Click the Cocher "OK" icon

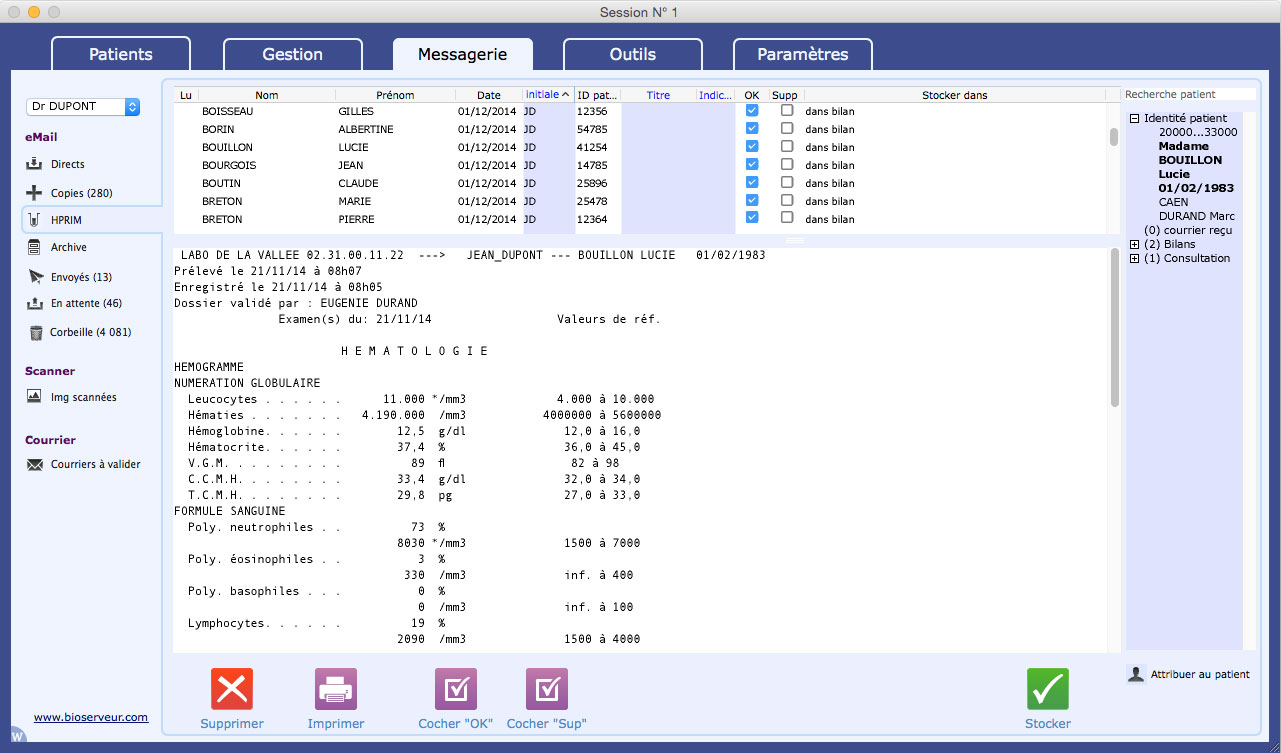(456, 689)
